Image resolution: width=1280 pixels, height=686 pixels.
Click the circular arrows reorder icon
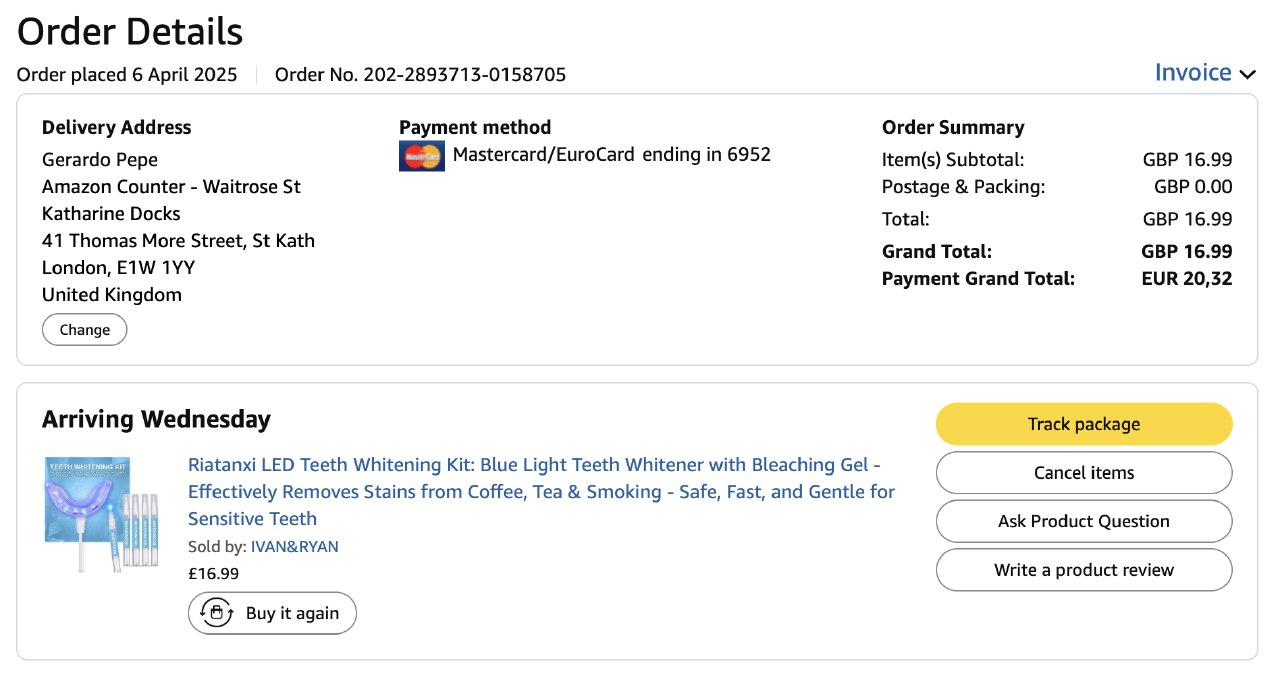pos(217,613)
